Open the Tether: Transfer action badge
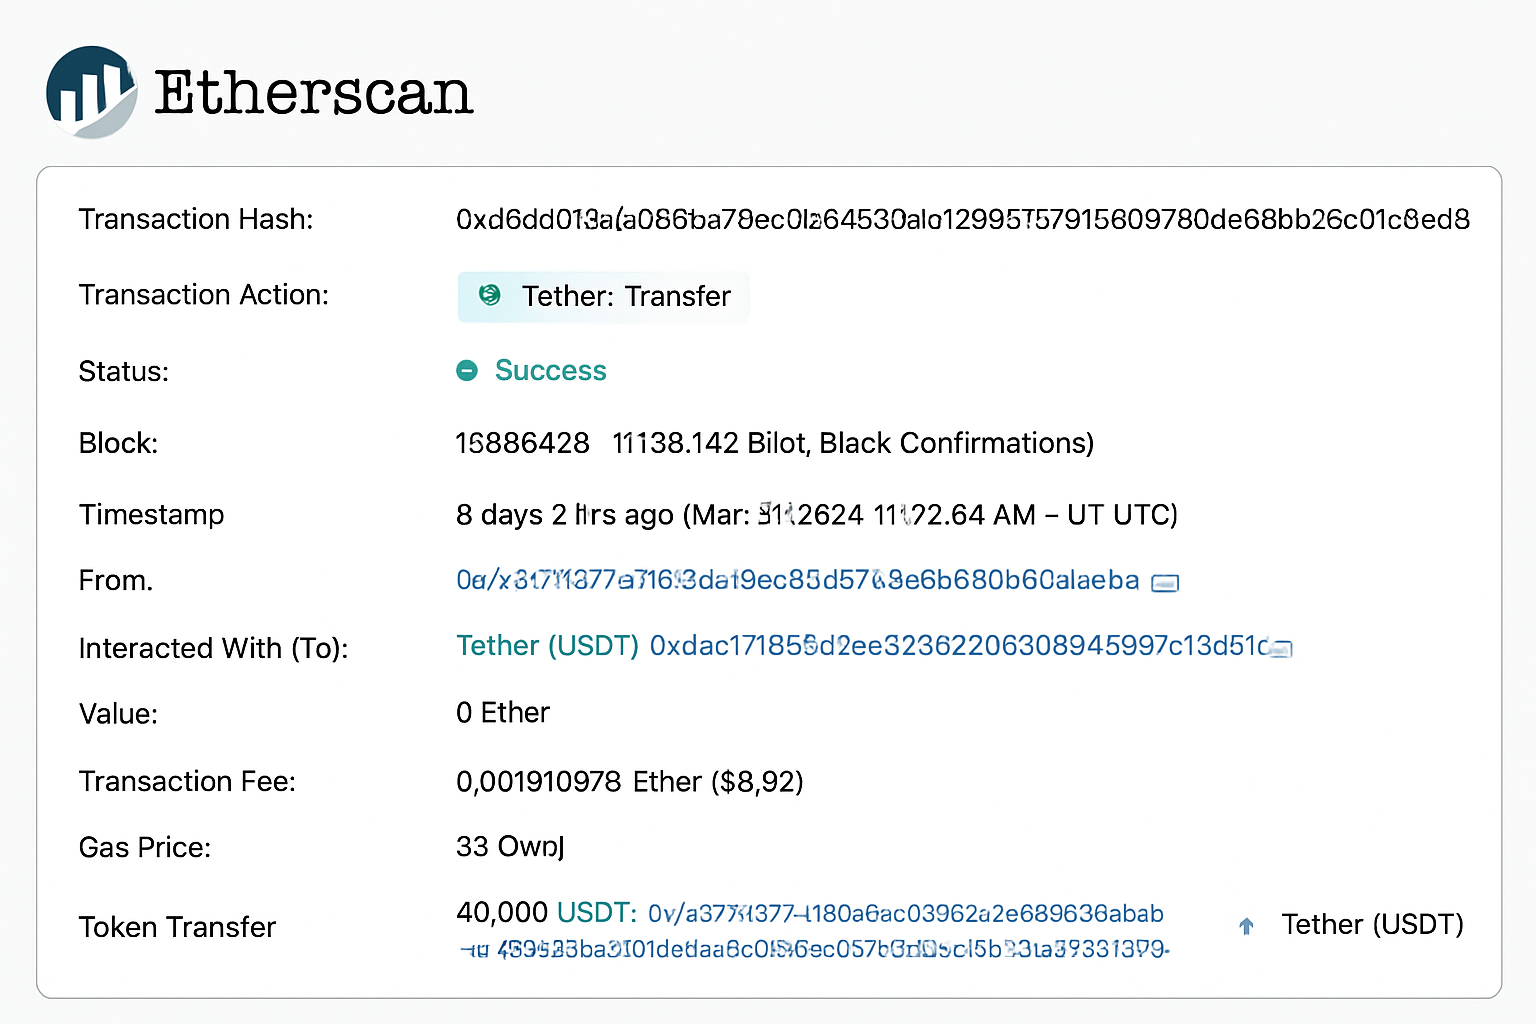1536x1024 pixels. [x=603, y=296]
